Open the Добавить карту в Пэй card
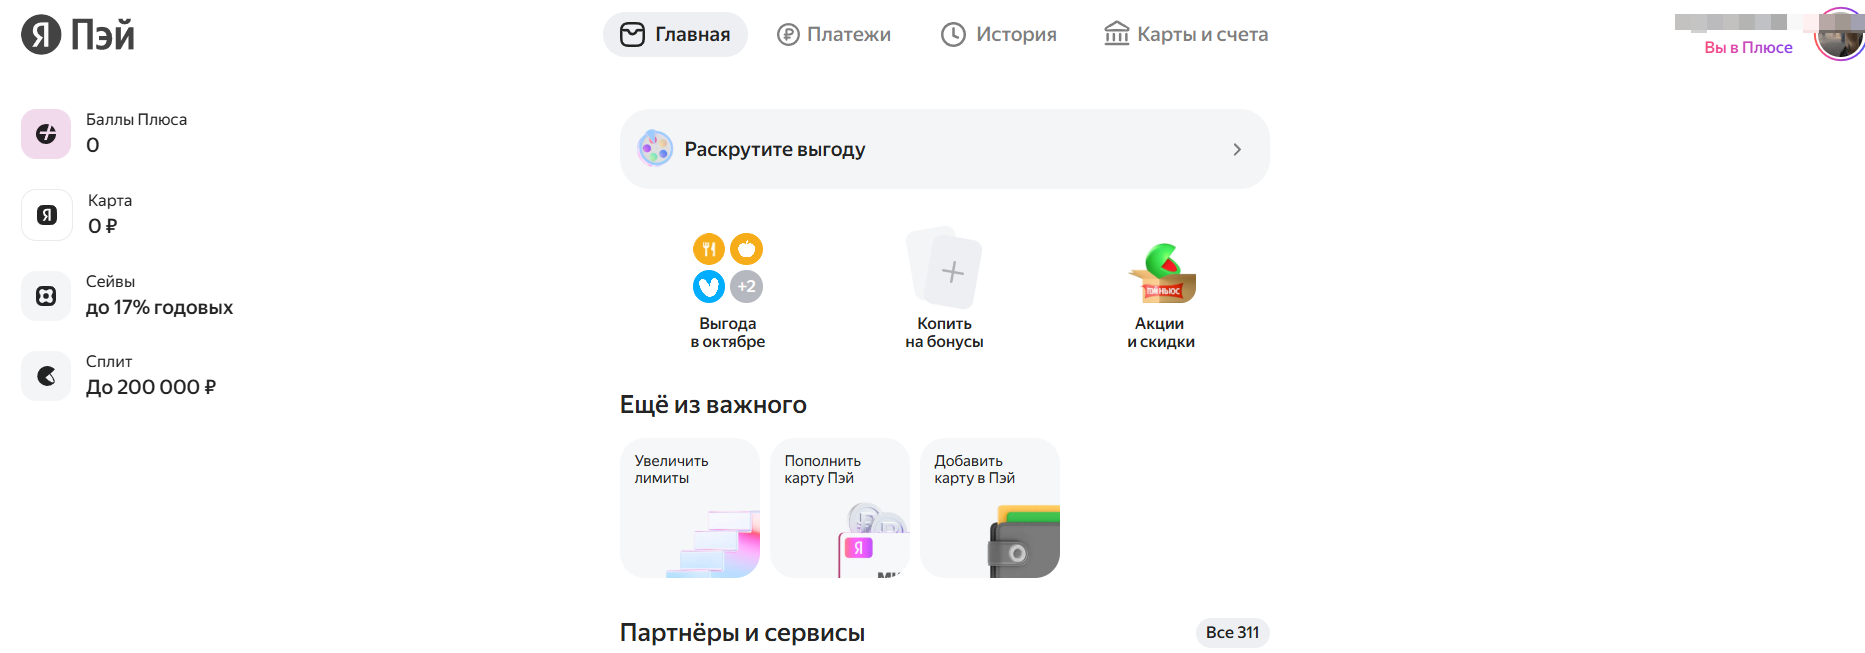Screen dimensions: 1865x653 tap(989, 508)
